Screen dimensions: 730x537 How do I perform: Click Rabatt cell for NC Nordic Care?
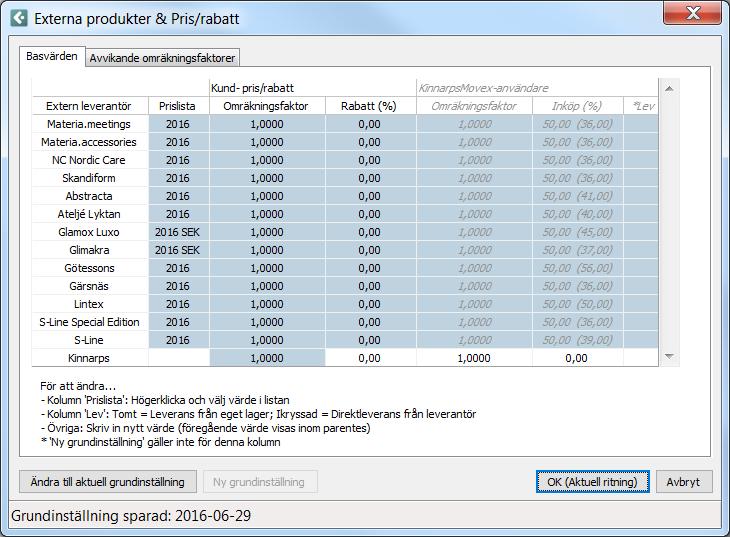click(370, 160)
